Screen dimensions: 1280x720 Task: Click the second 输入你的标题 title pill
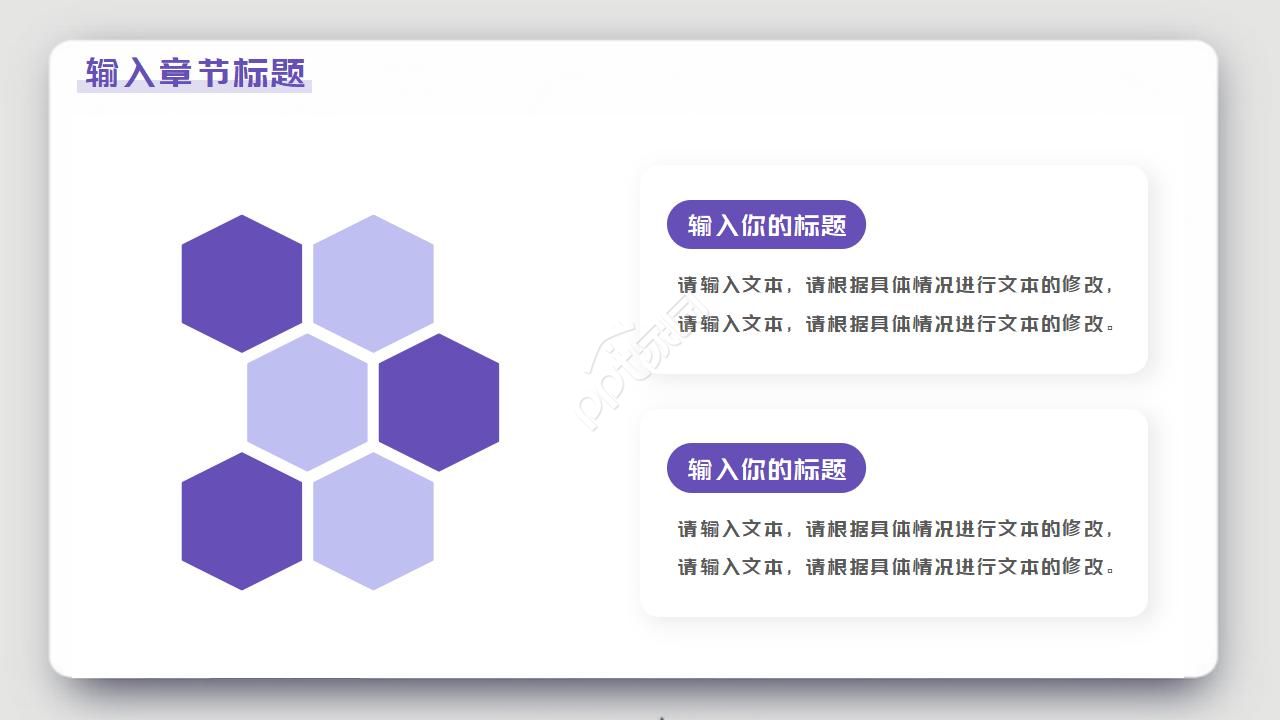click(x=766, y=467)
